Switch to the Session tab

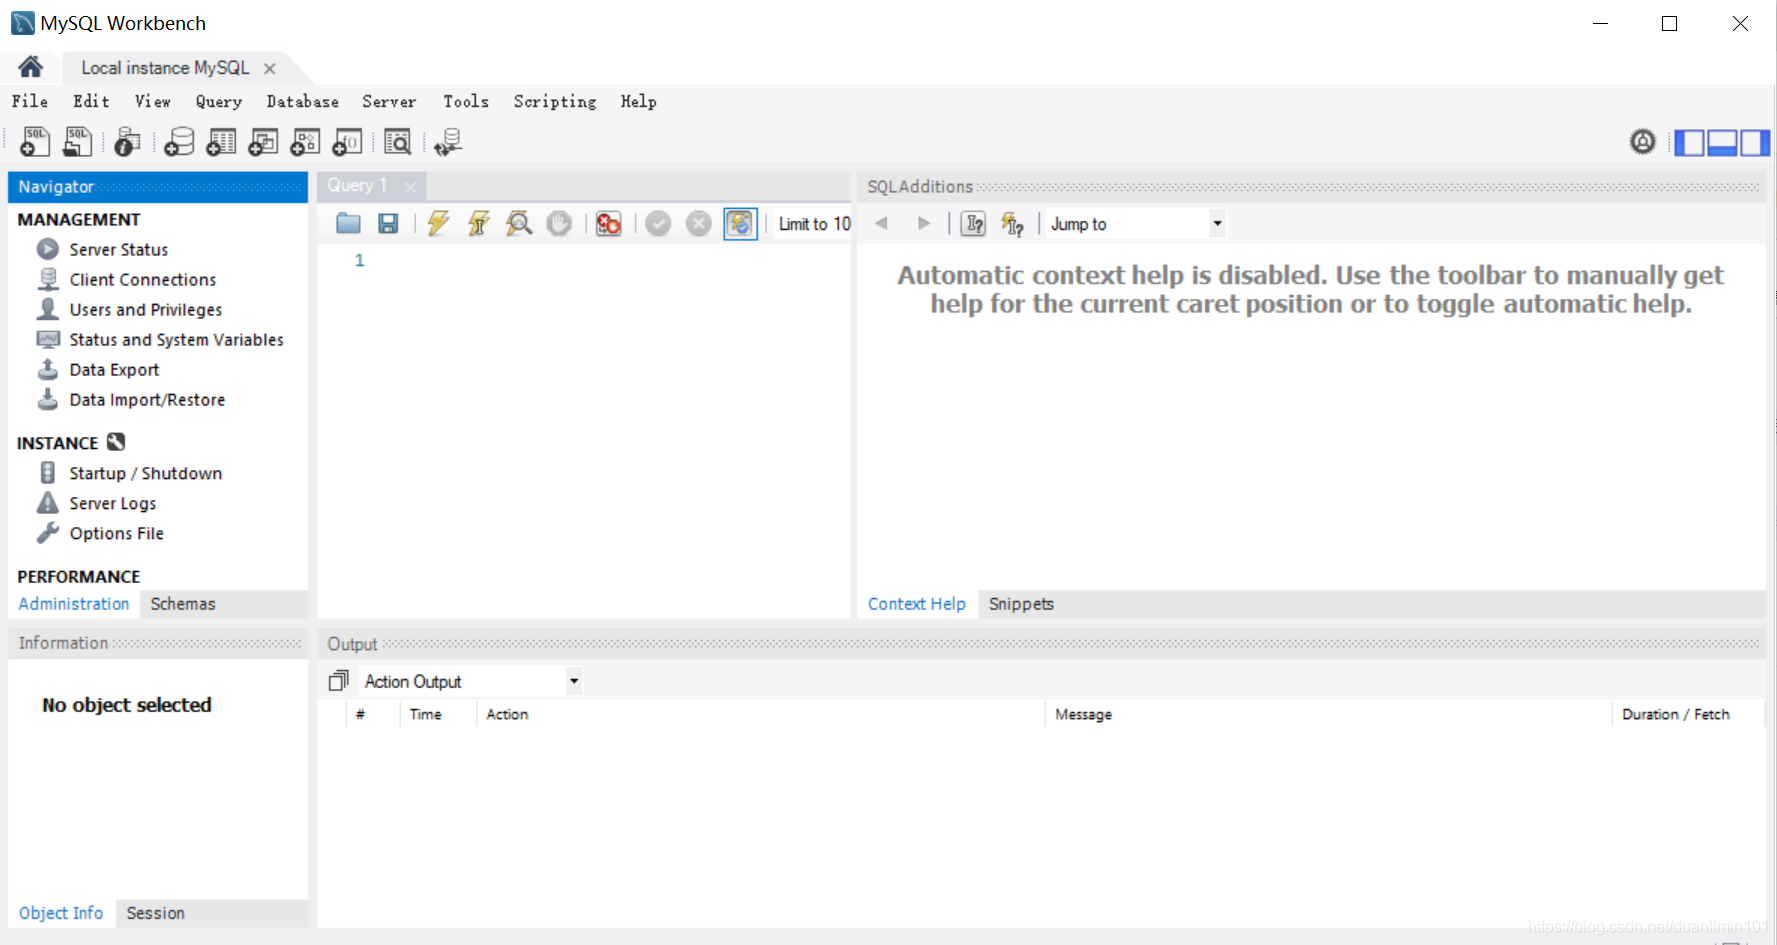tap(156, 913)
